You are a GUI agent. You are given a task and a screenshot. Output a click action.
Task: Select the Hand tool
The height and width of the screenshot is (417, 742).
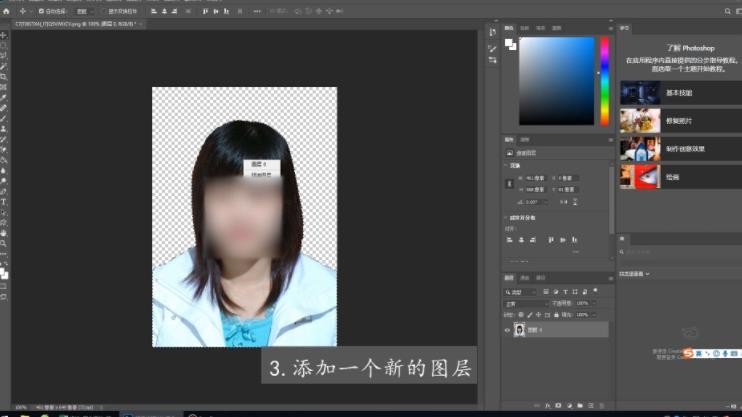tap(4, 233)
